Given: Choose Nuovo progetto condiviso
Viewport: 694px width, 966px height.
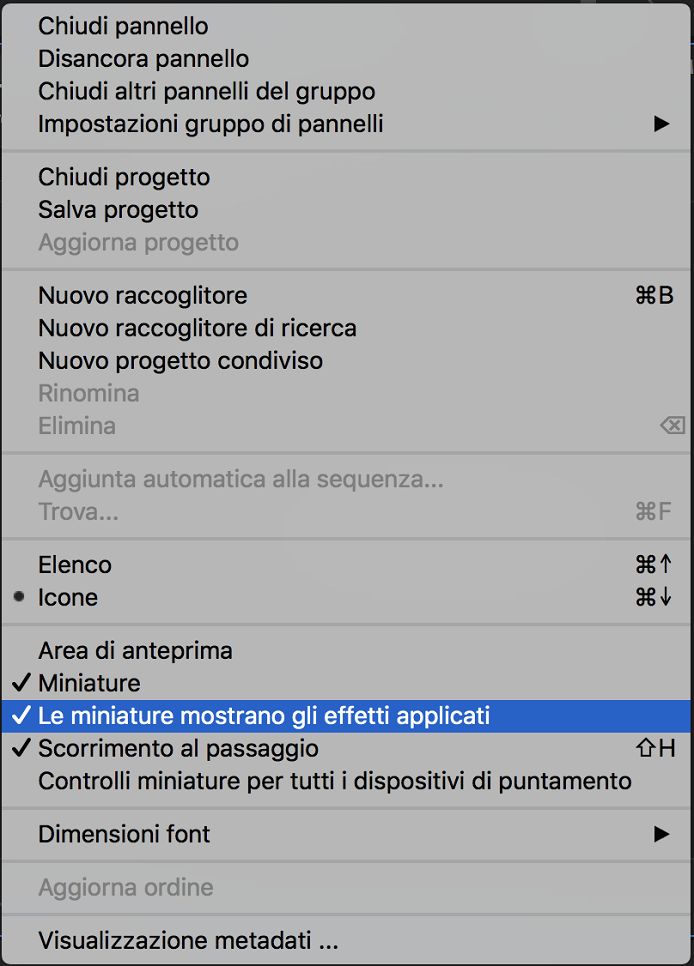Looking at the screenshot, I should coord(180,361).
